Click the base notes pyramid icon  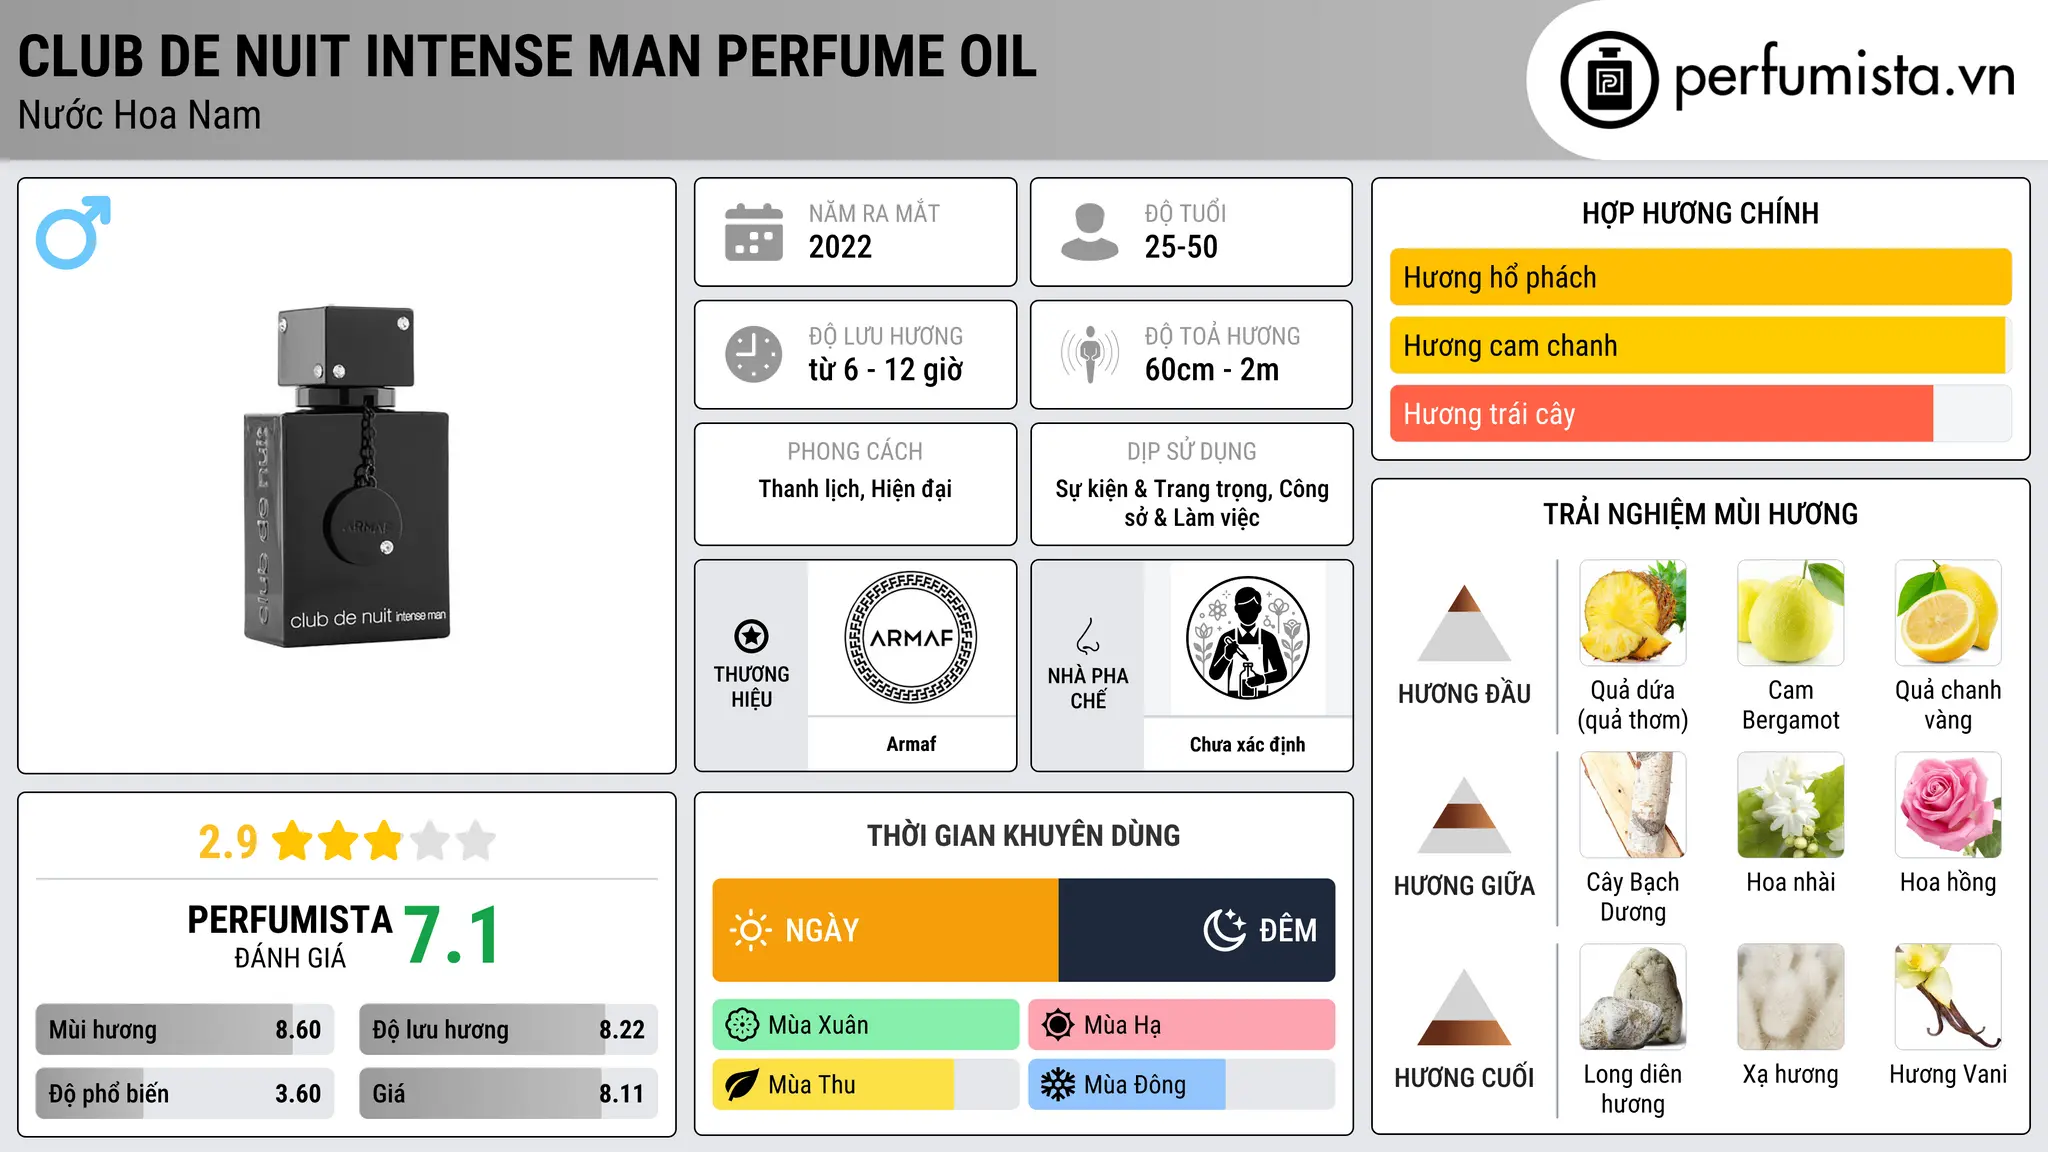(1464, 1007)
